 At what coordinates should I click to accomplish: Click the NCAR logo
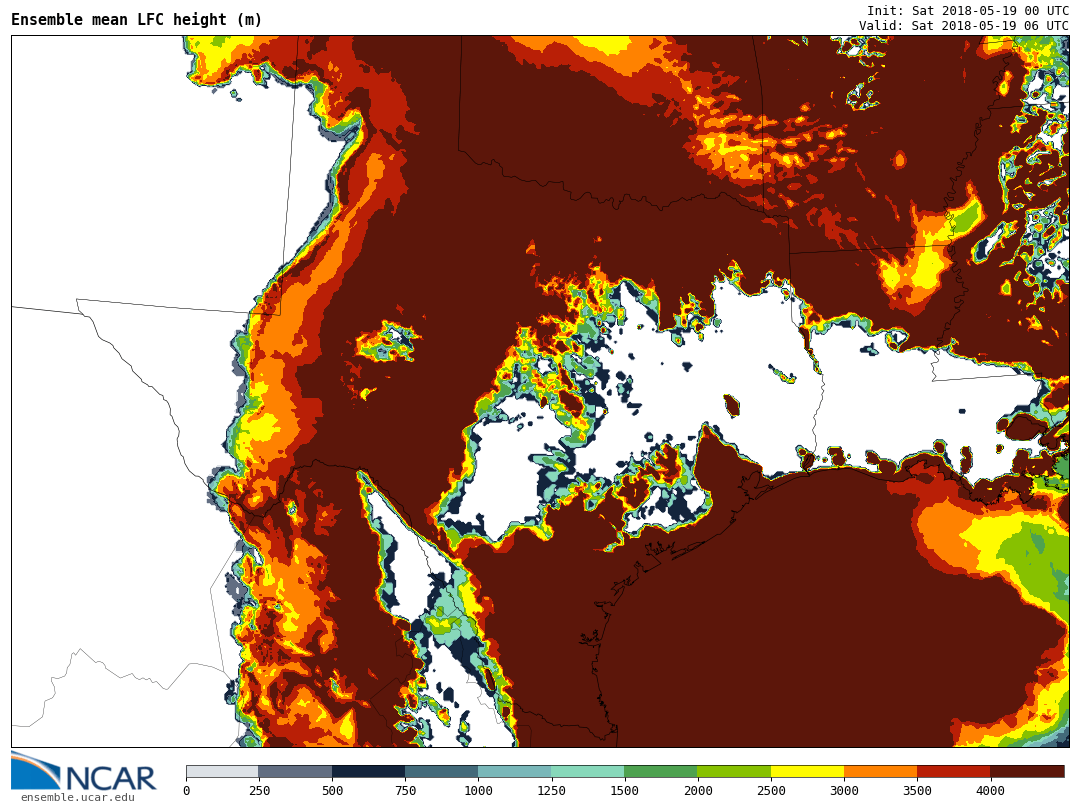tap(84, 772)
